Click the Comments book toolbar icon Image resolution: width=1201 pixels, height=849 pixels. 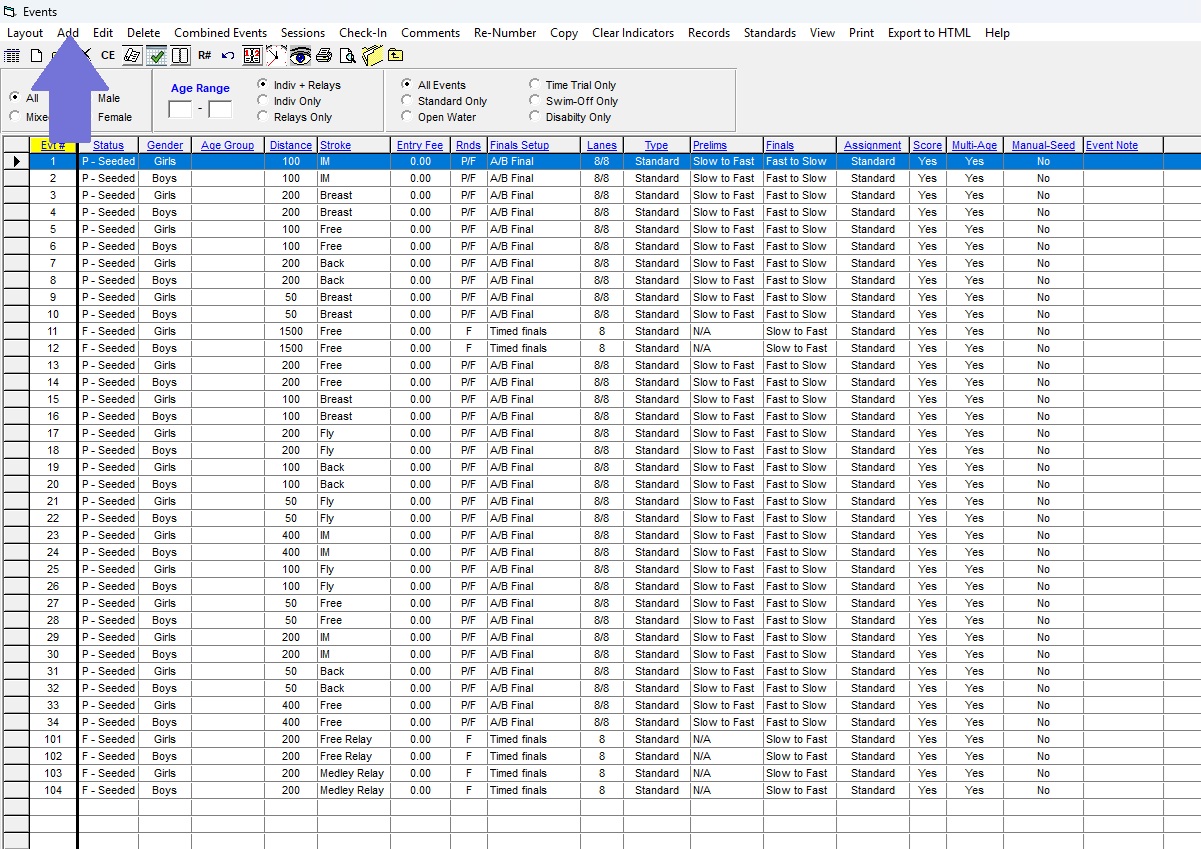tap(180, 55)
